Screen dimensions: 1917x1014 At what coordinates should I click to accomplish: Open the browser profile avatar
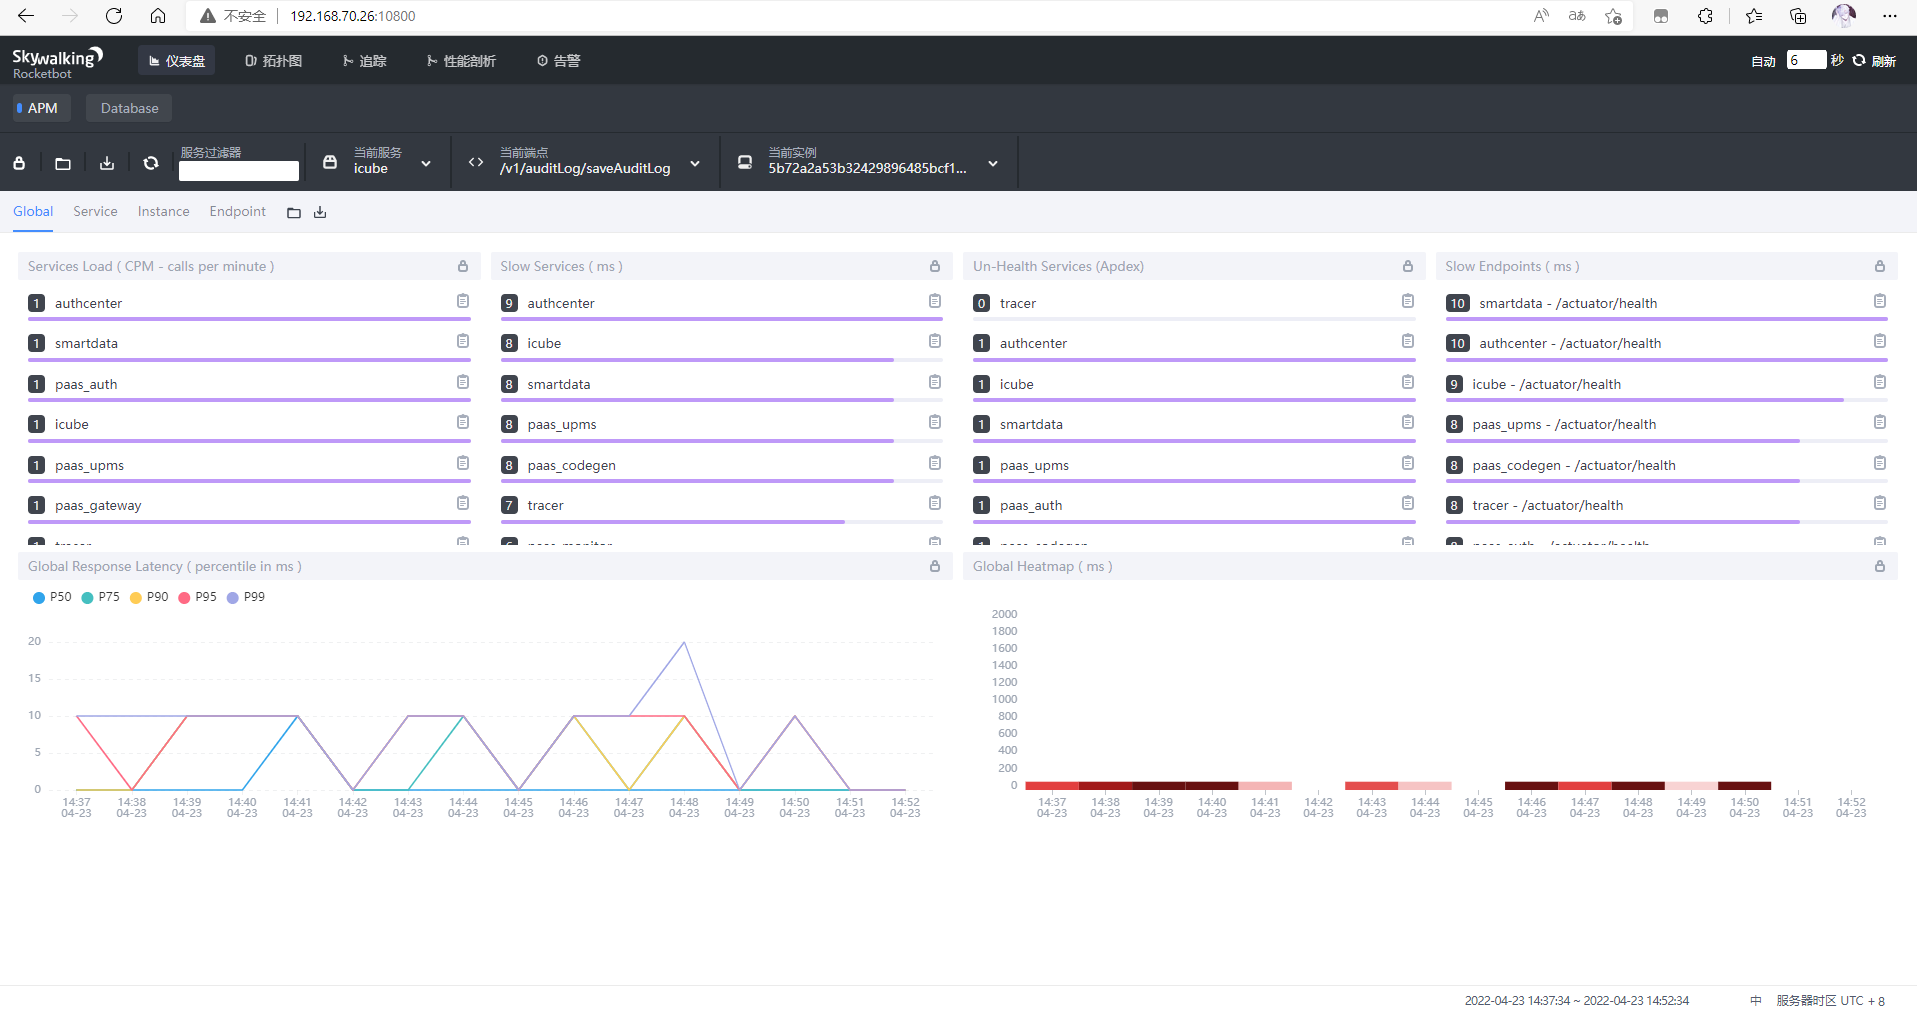coord(1844,16)
